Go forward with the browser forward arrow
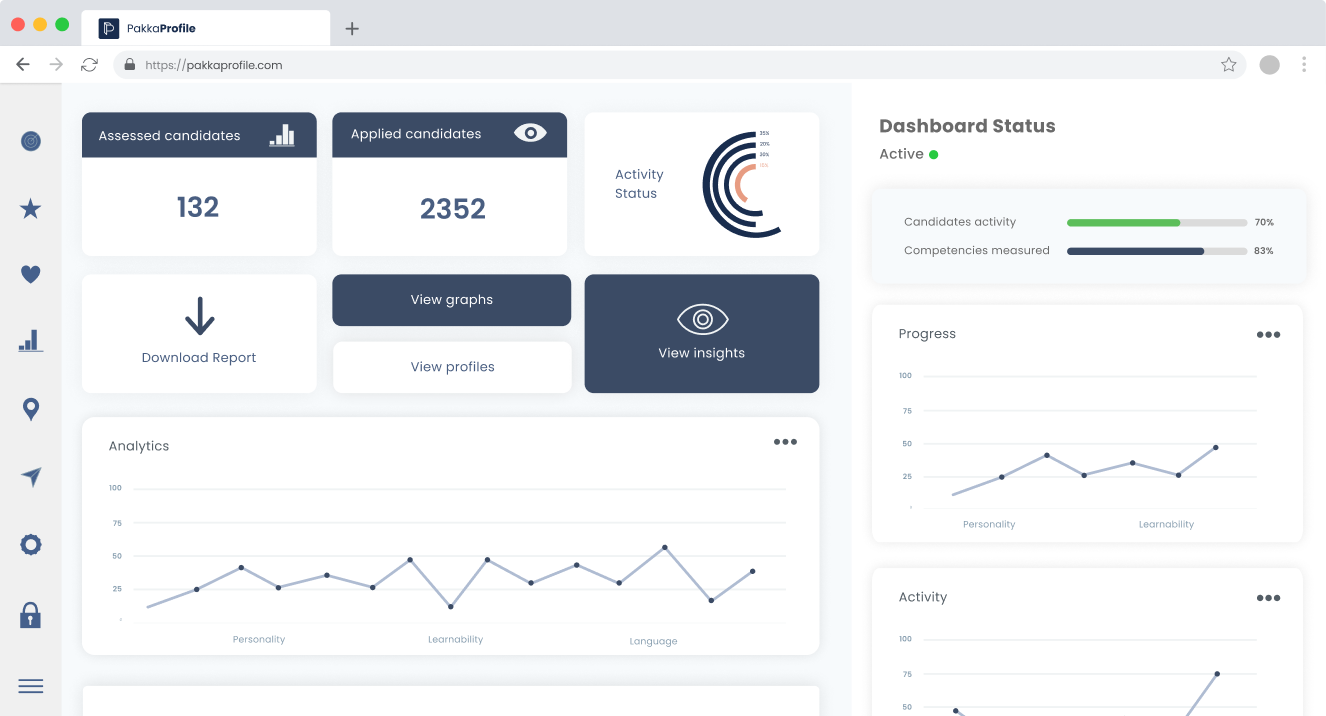Image resolution: width=1326 pixels, height=716 pixels. point(56,65)
